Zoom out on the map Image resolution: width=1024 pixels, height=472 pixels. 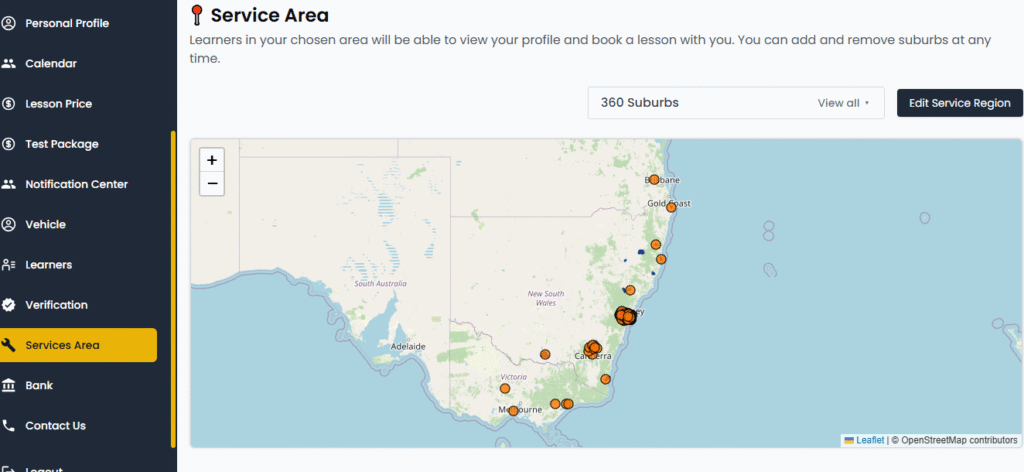[212, 184]
